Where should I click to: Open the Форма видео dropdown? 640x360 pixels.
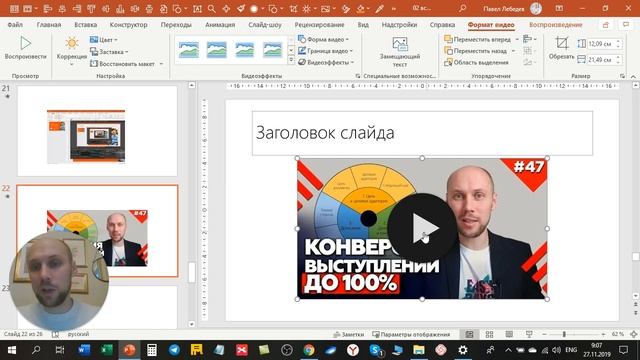point(324,39)
